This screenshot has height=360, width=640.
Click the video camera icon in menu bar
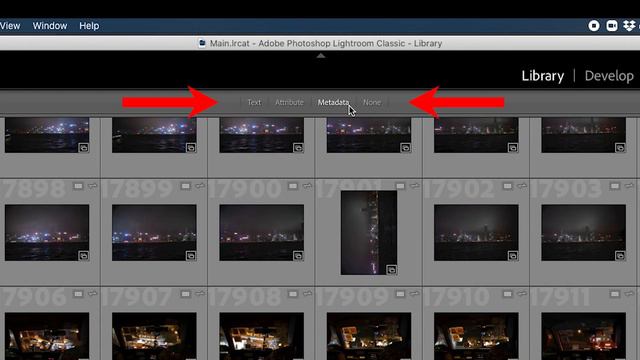click(x=611, y=26)
